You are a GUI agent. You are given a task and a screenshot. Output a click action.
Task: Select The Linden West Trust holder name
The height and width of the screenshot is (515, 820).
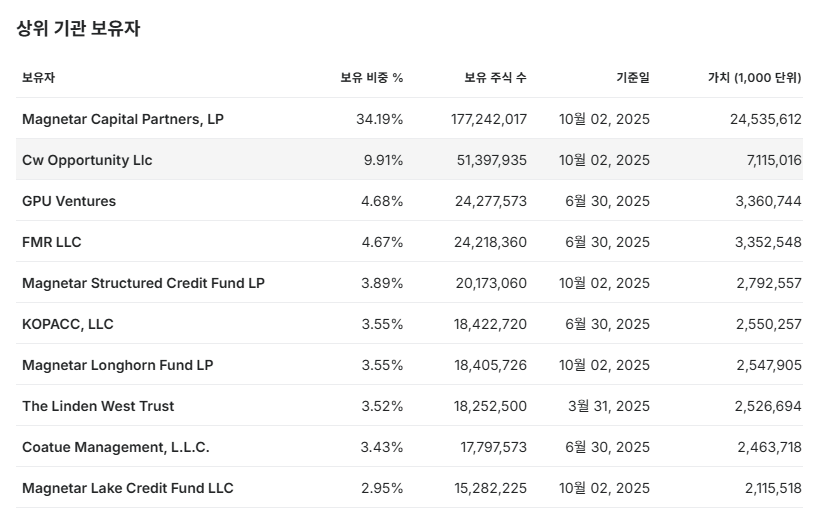point(98,406)
